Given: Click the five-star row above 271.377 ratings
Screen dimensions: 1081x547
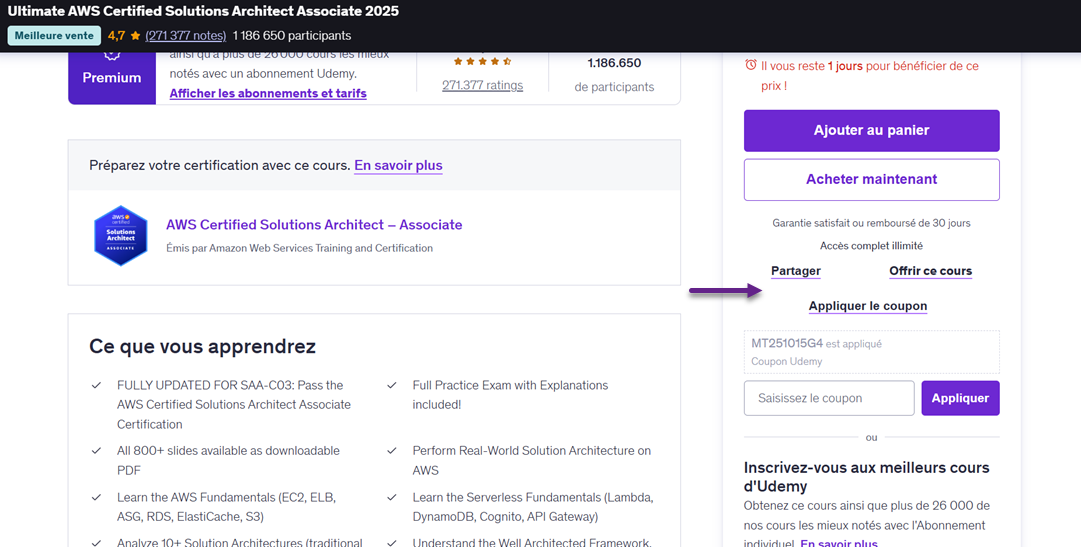Looking at the screenshot, I should click(483, 61).
